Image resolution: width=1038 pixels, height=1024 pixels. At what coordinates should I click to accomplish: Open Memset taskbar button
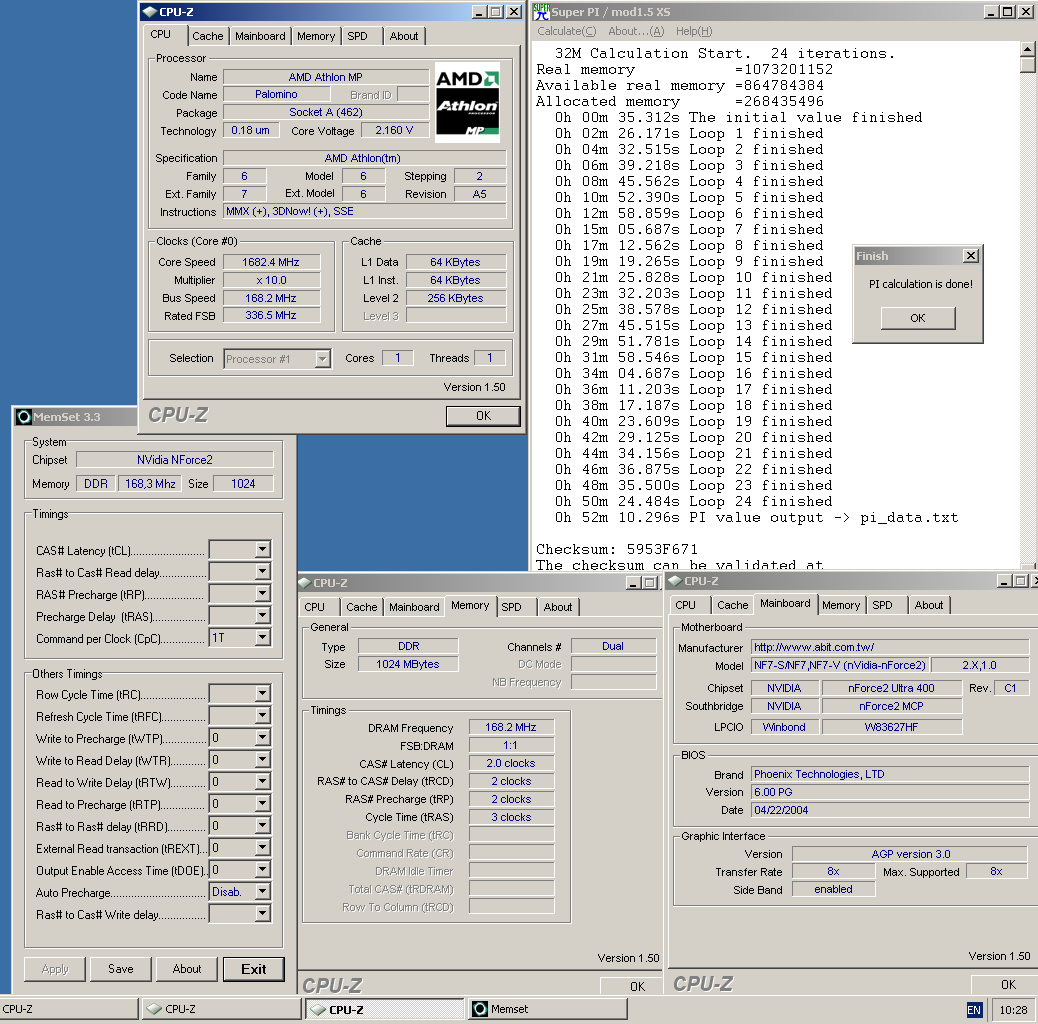pyautogui.click(x=548, y=1009)
